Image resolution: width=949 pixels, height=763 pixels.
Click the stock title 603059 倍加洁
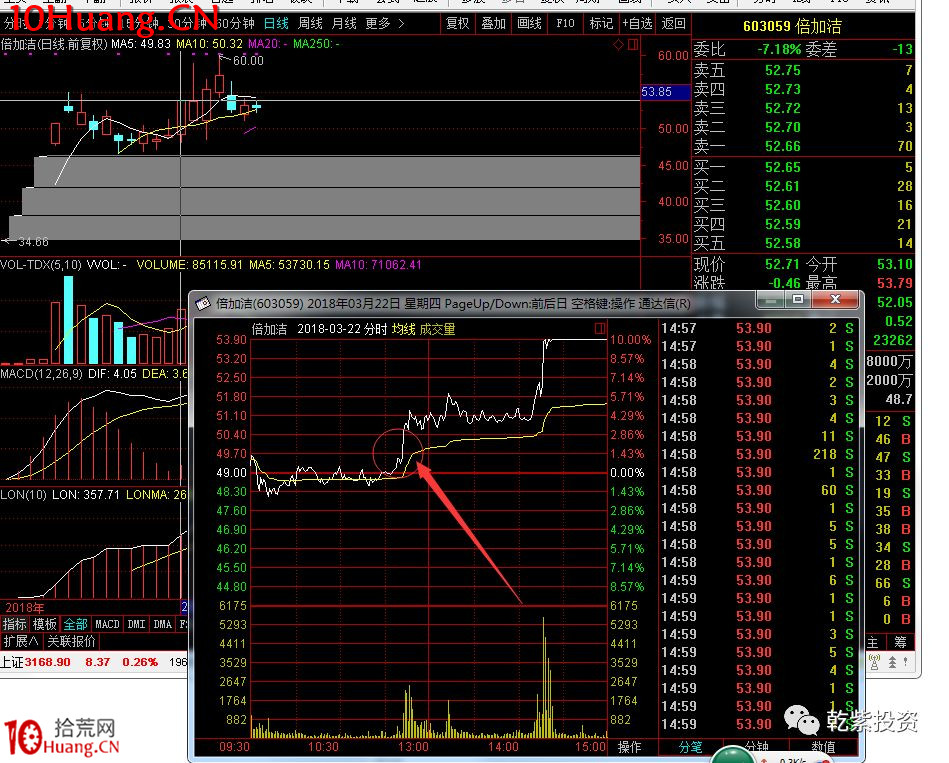(792, 27)
